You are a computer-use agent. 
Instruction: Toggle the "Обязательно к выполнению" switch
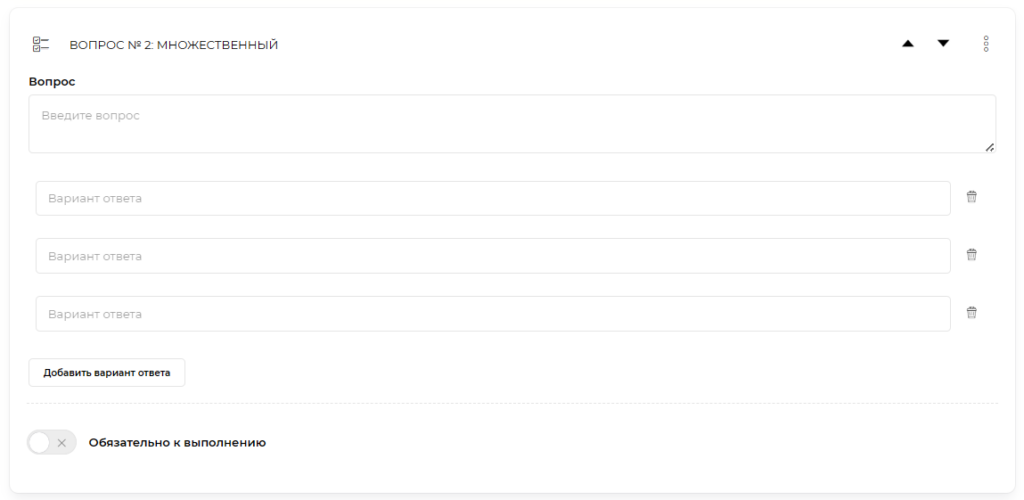click(52, 442)
